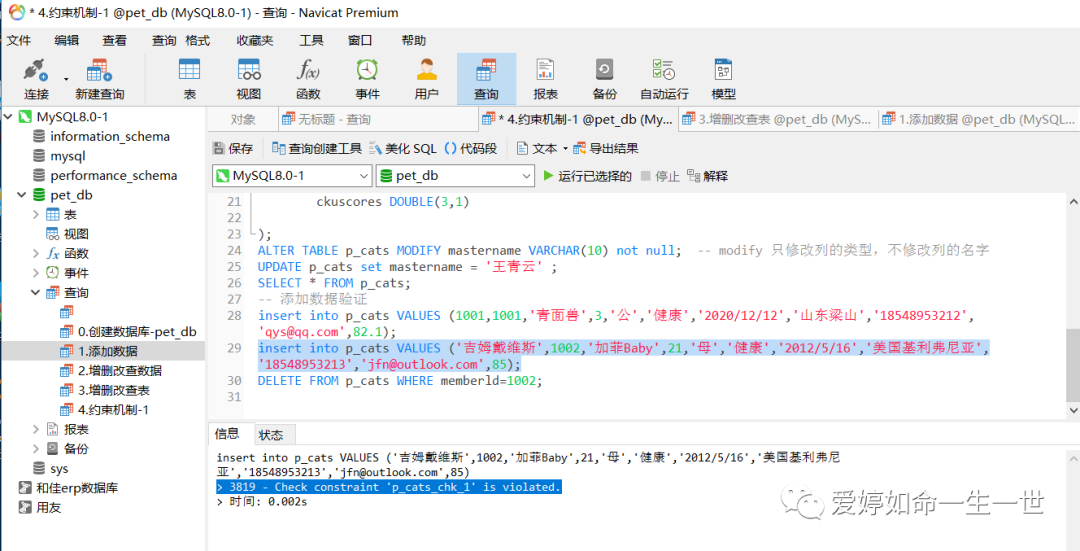Open the pet_db database dropdown
Image resolution: width=1080 pixels, height=551 pixels.
pos(455,176)
